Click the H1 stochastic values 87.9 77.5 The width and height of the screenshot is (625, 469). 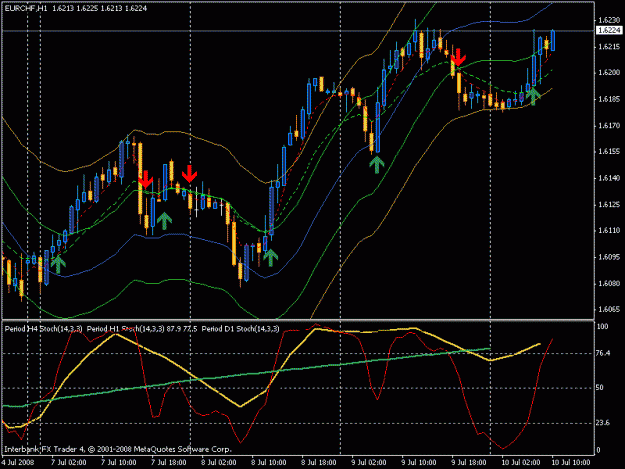point(182,329)
